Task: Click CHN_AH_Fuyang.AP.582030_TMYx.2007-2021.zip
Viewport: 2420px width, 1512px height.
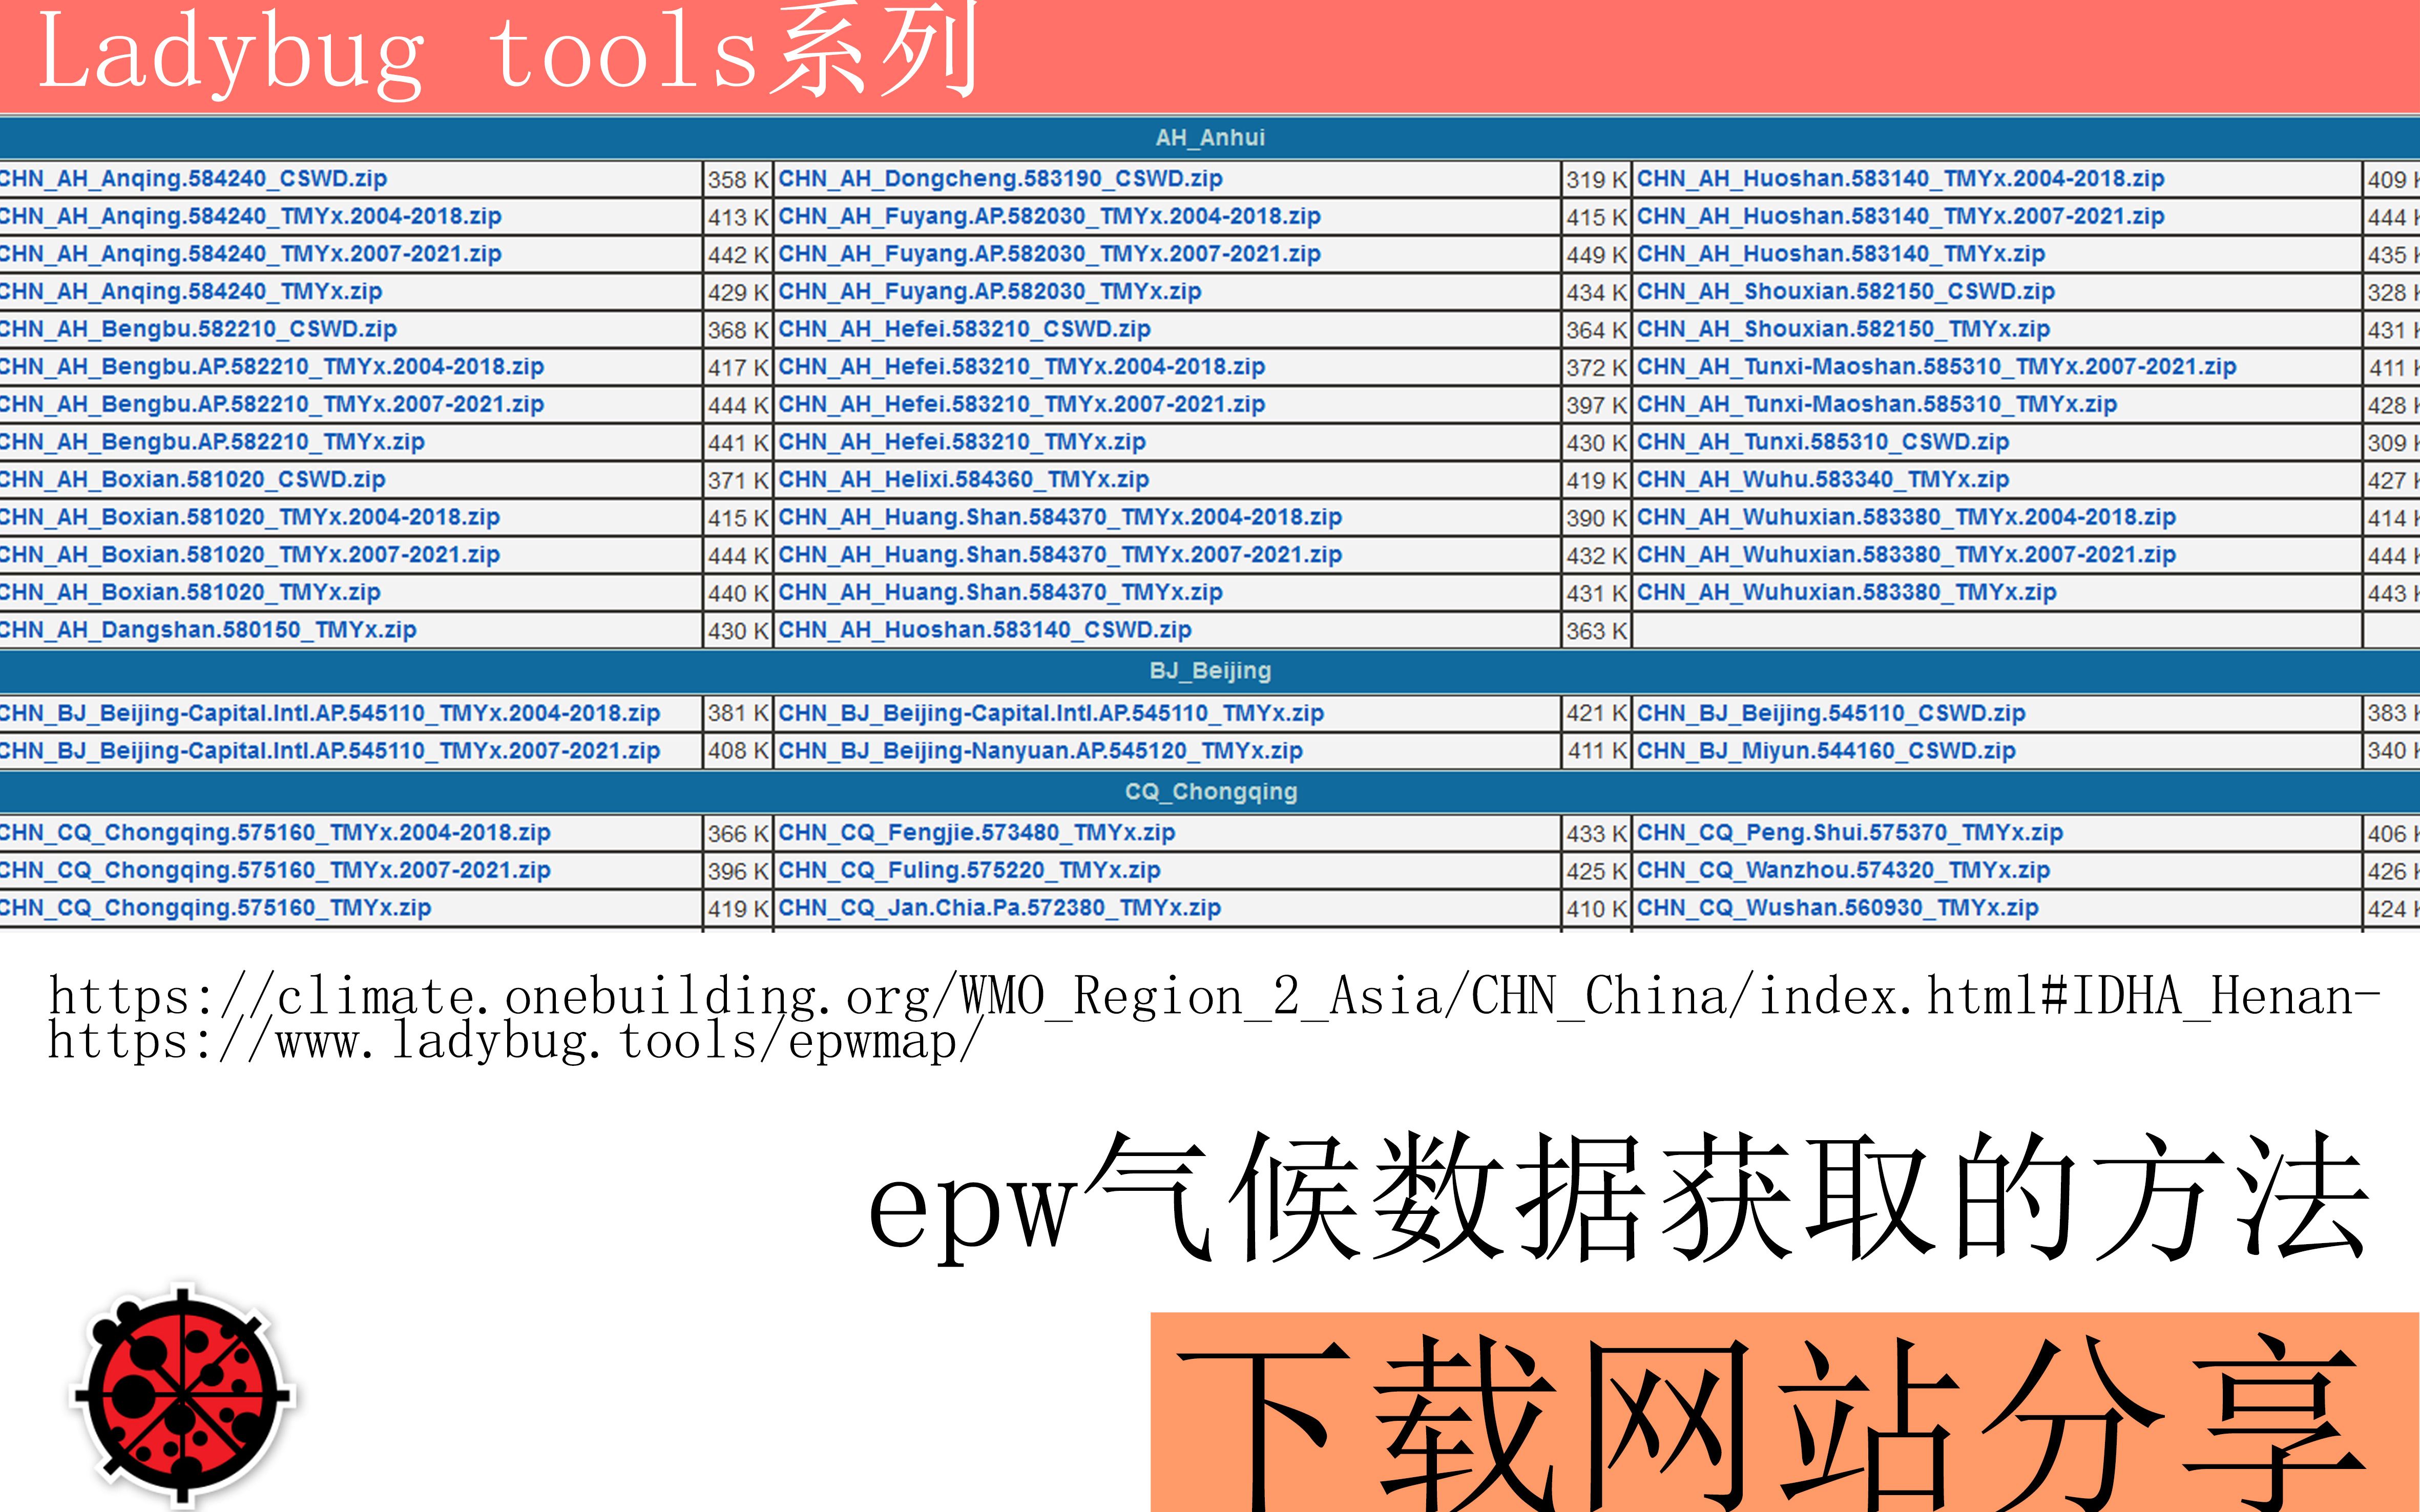Action: (1050, 254)
